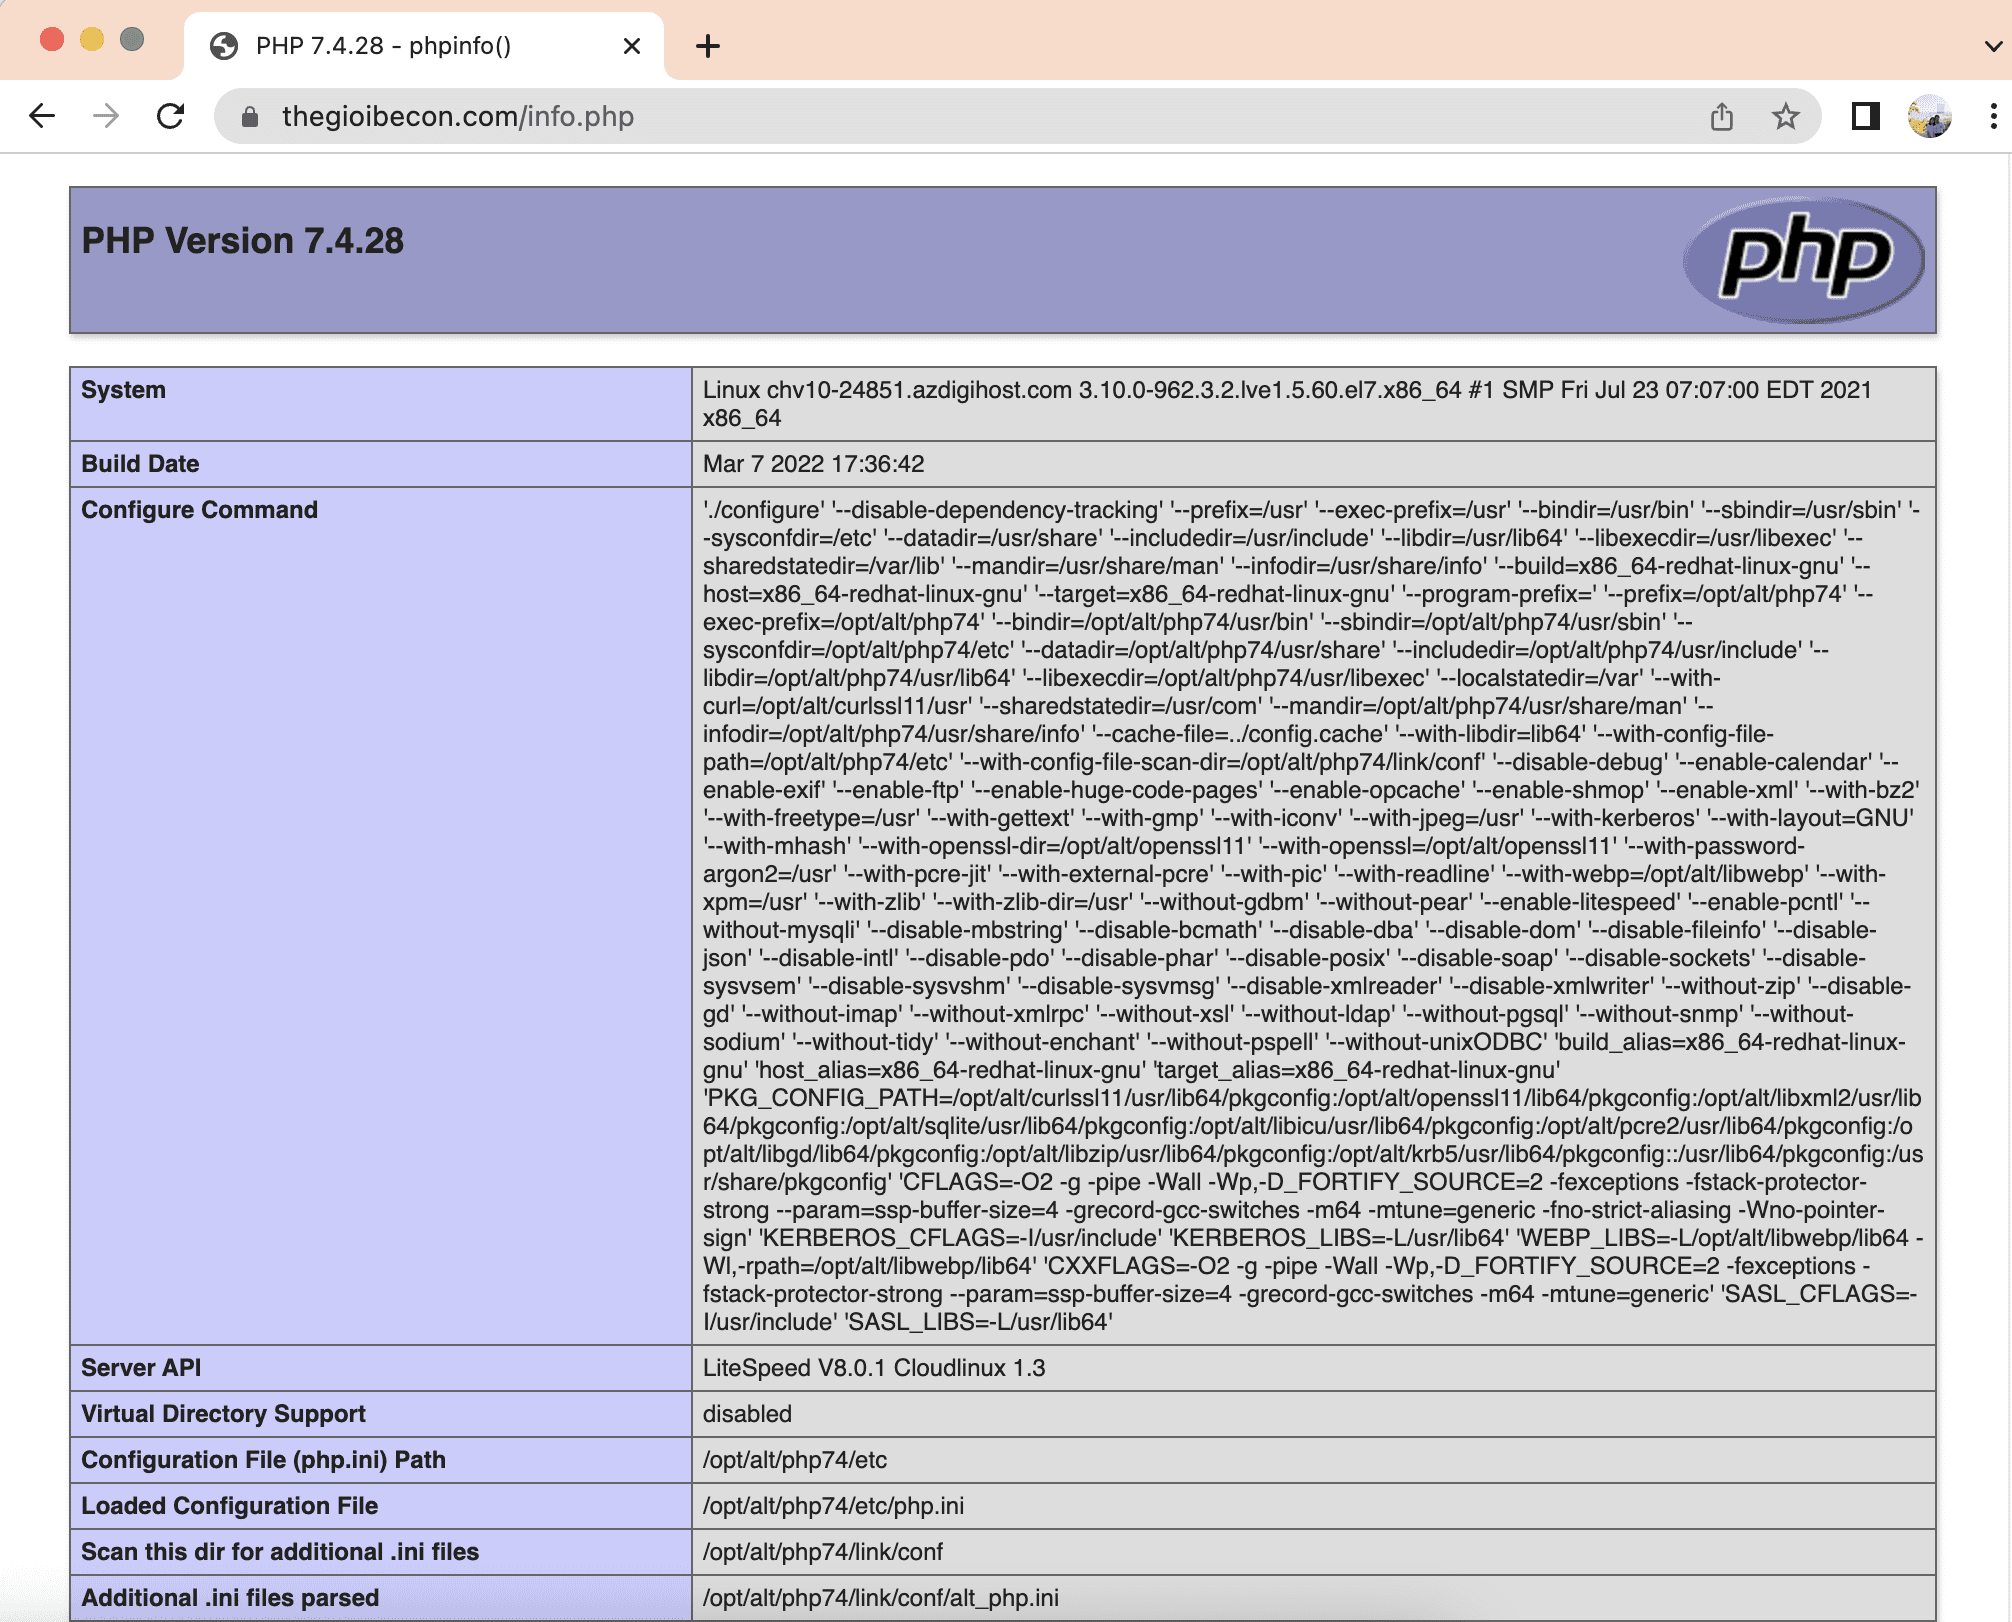The image size is (2012, 1622).
Task: Open Chrome's three-dot menu
Action: point(1990,116)
